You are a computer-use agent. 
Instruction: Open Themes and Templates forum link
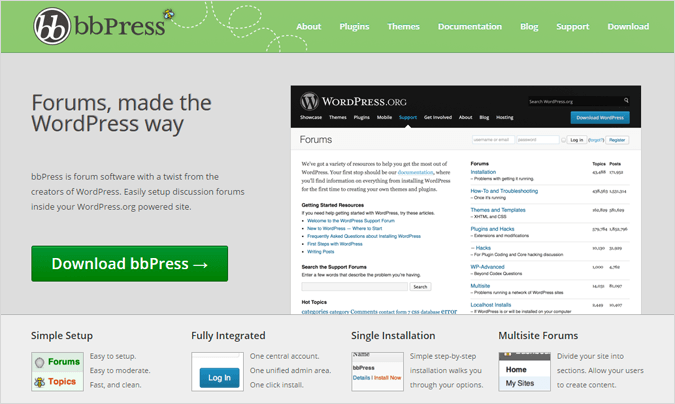pos(498,210)
